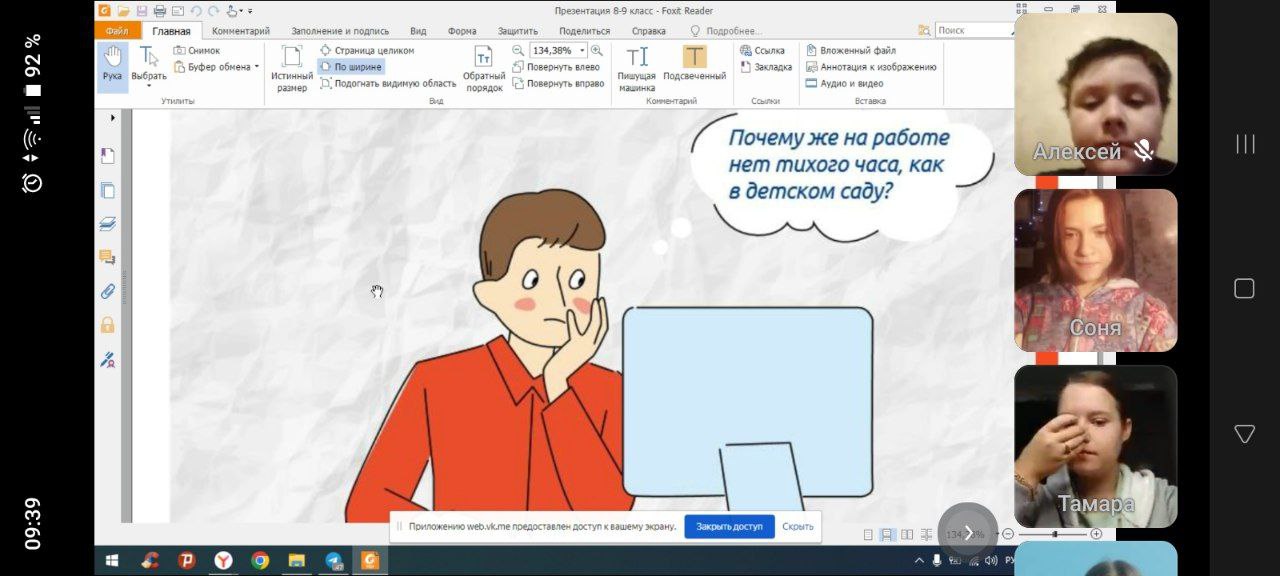Insert a Ссылка link
Viewport: 1280px width, 576px height.
tap(762, 50)
